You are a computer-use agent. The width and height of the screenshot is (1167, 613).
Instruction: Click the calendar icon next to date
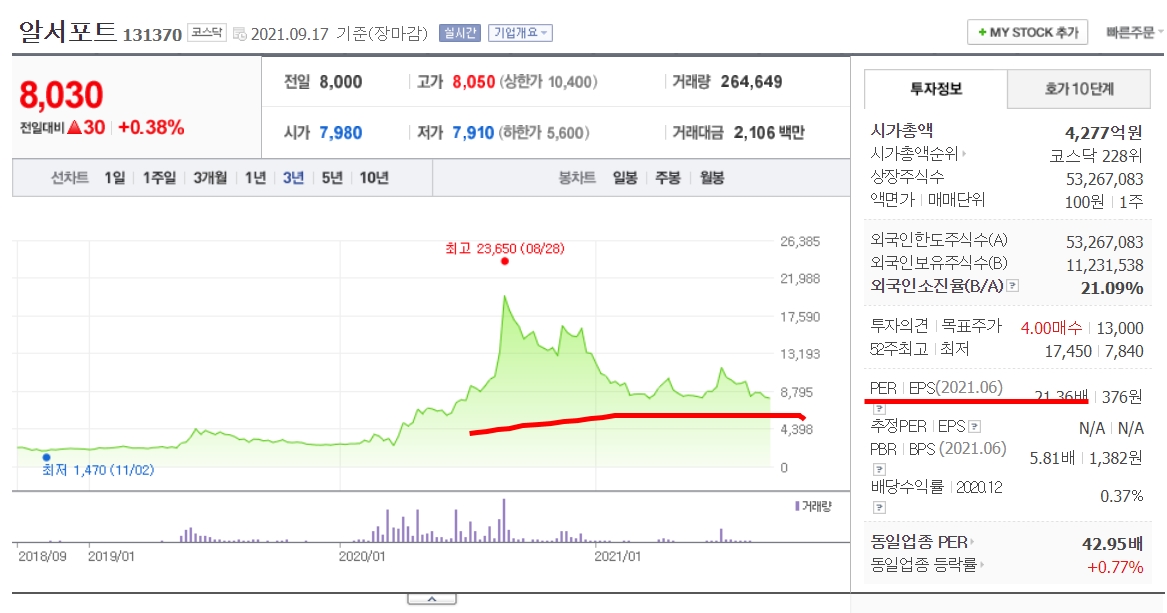[240, 33]
